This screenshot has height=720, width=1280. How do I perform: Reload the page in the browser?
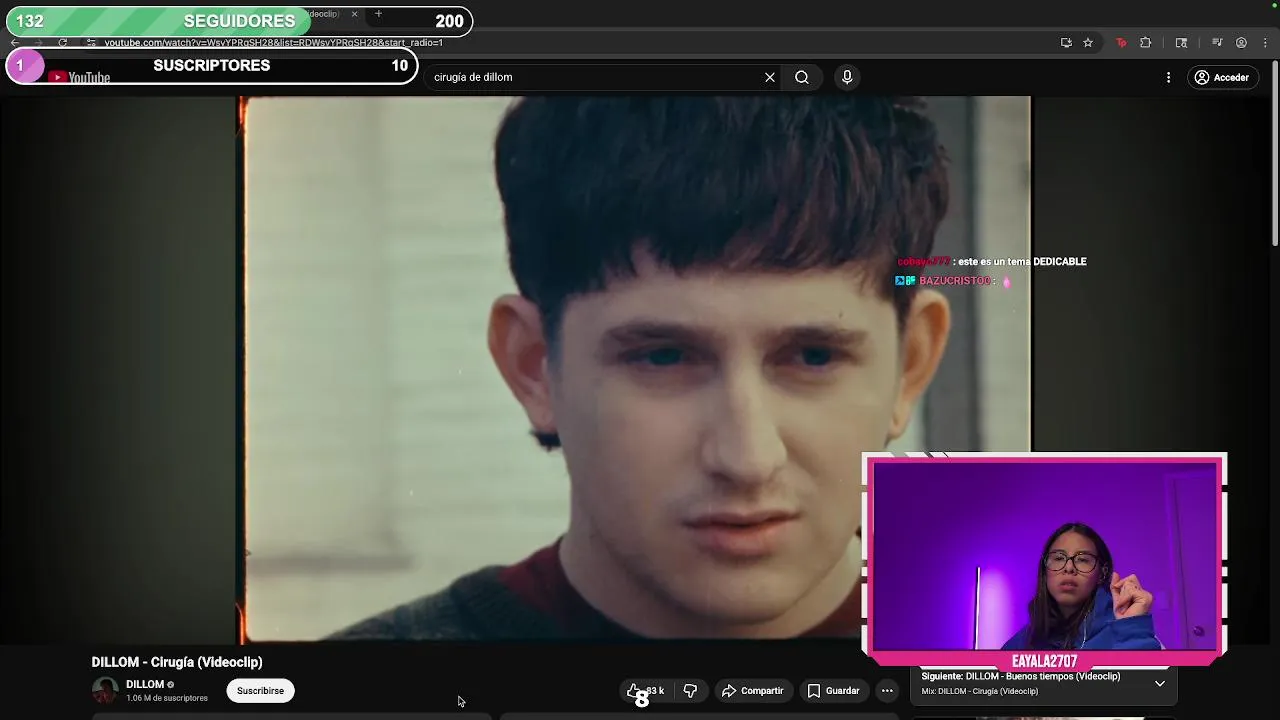click(63, 43)
